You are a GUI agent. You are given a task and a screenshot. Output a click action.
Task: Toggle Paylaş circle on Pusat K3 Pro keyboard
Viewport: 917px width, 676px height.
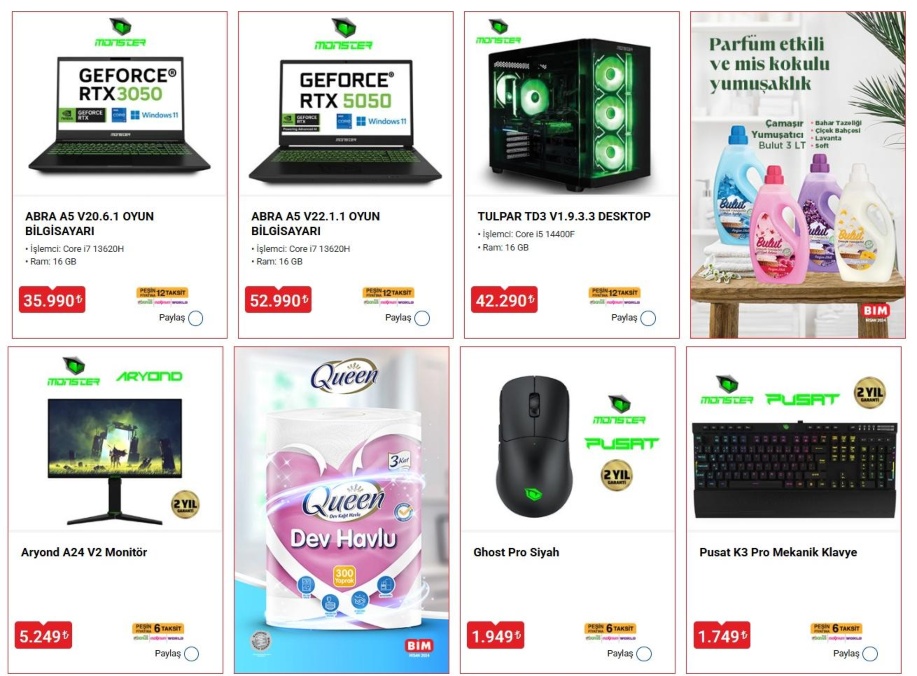click(870, 654)
